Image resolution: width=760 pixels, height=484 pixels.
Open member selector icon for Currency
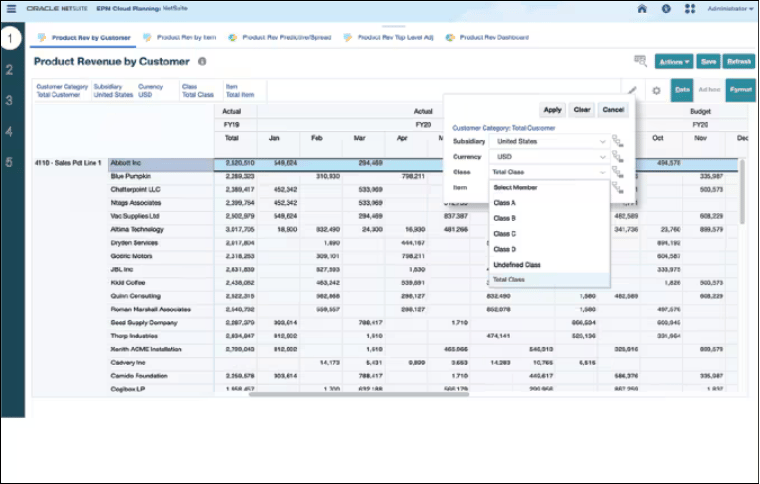coord(618,157)
